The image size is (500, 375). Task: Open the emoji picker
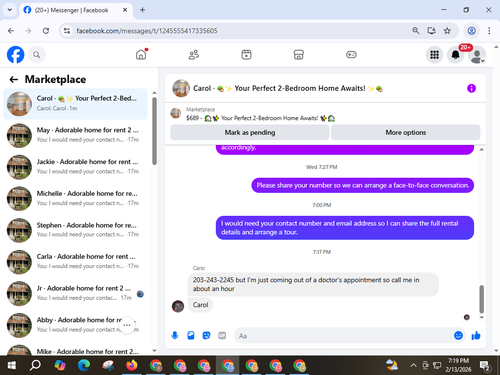pyautogui.click(x=458, y=335)
